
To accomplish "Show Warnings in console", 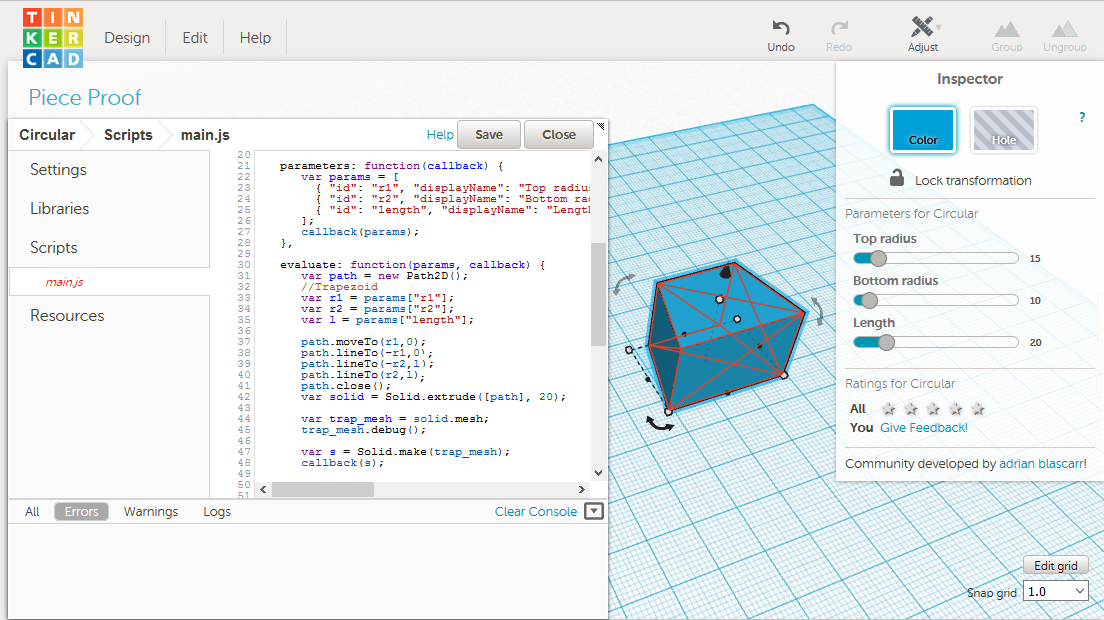I will click(151, 512).
